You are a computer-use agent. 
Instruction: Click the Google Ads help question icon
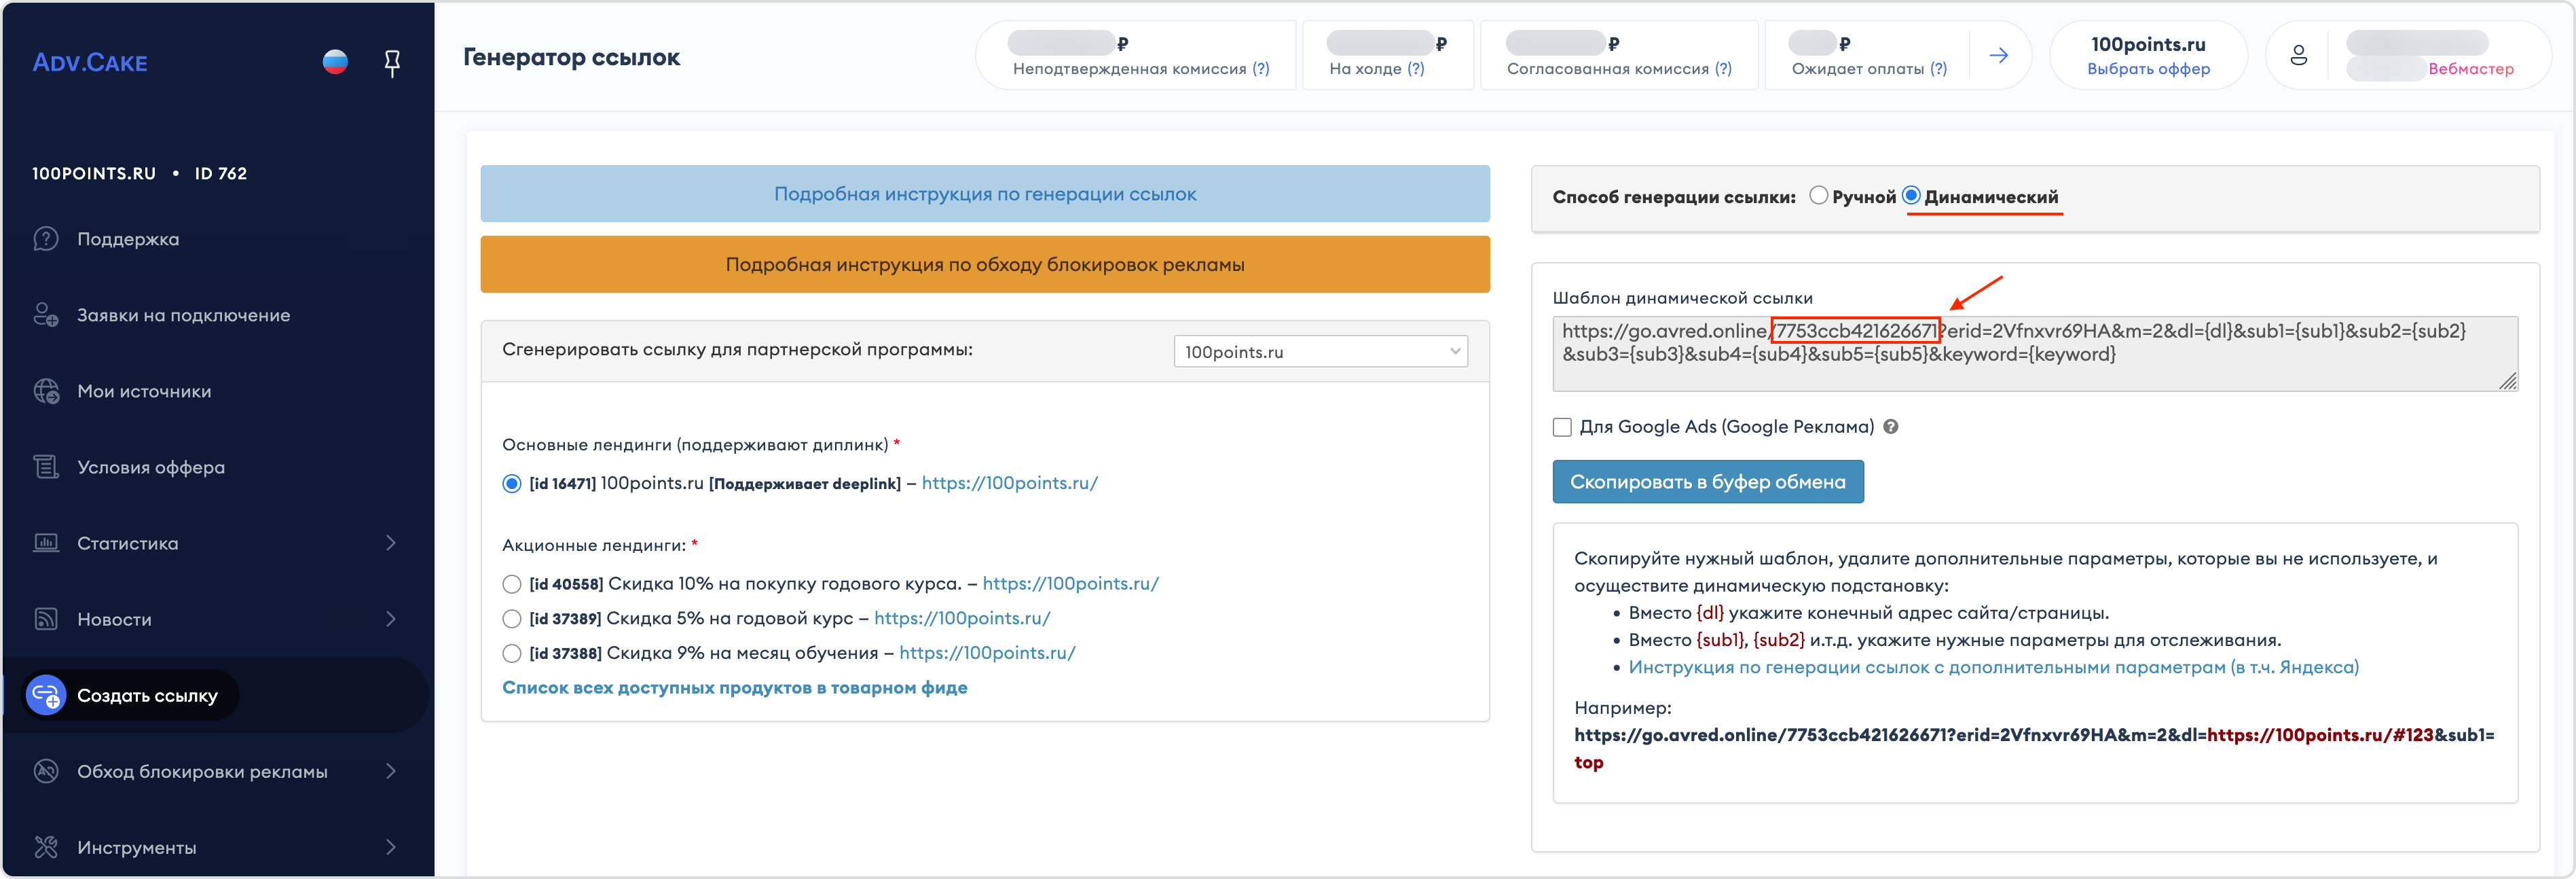point(1890,427)
